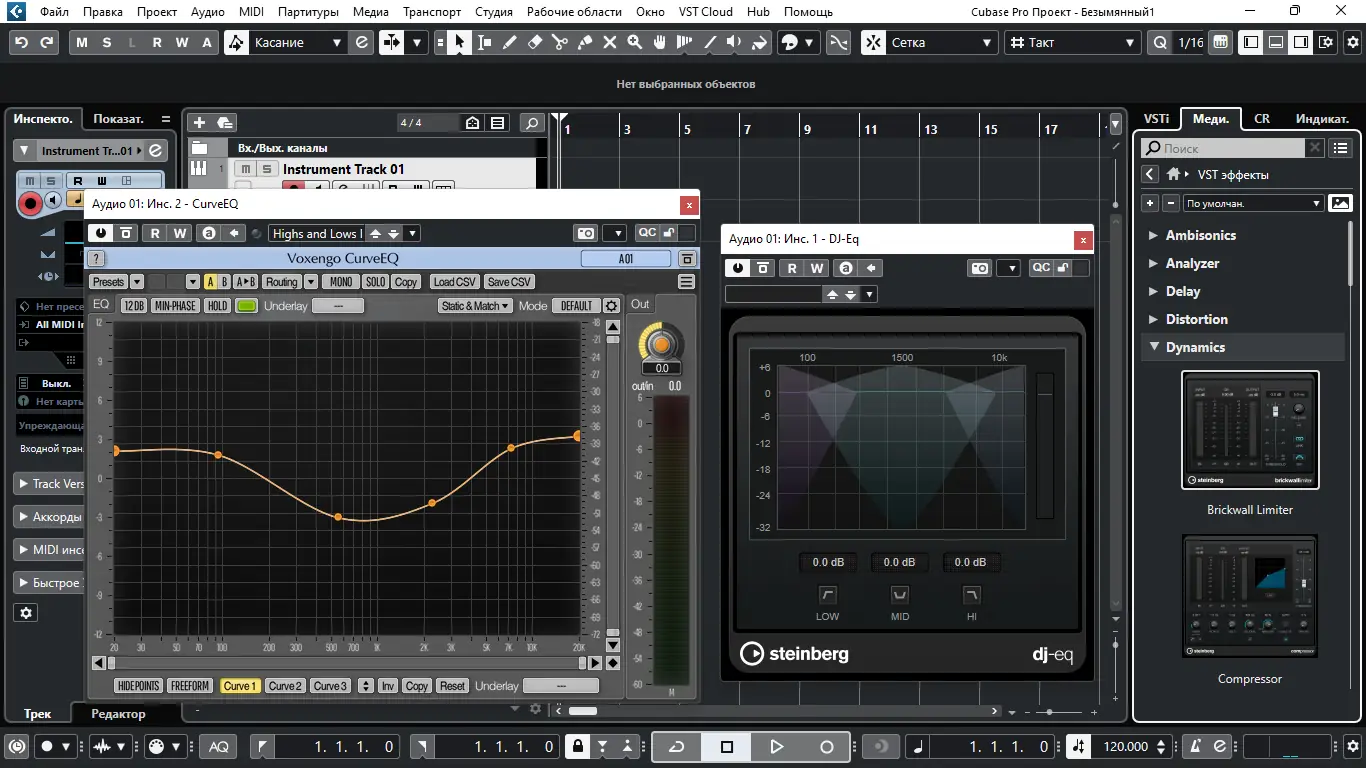
Task: Toggle the Cycle loop button
Action: [677, 747]
